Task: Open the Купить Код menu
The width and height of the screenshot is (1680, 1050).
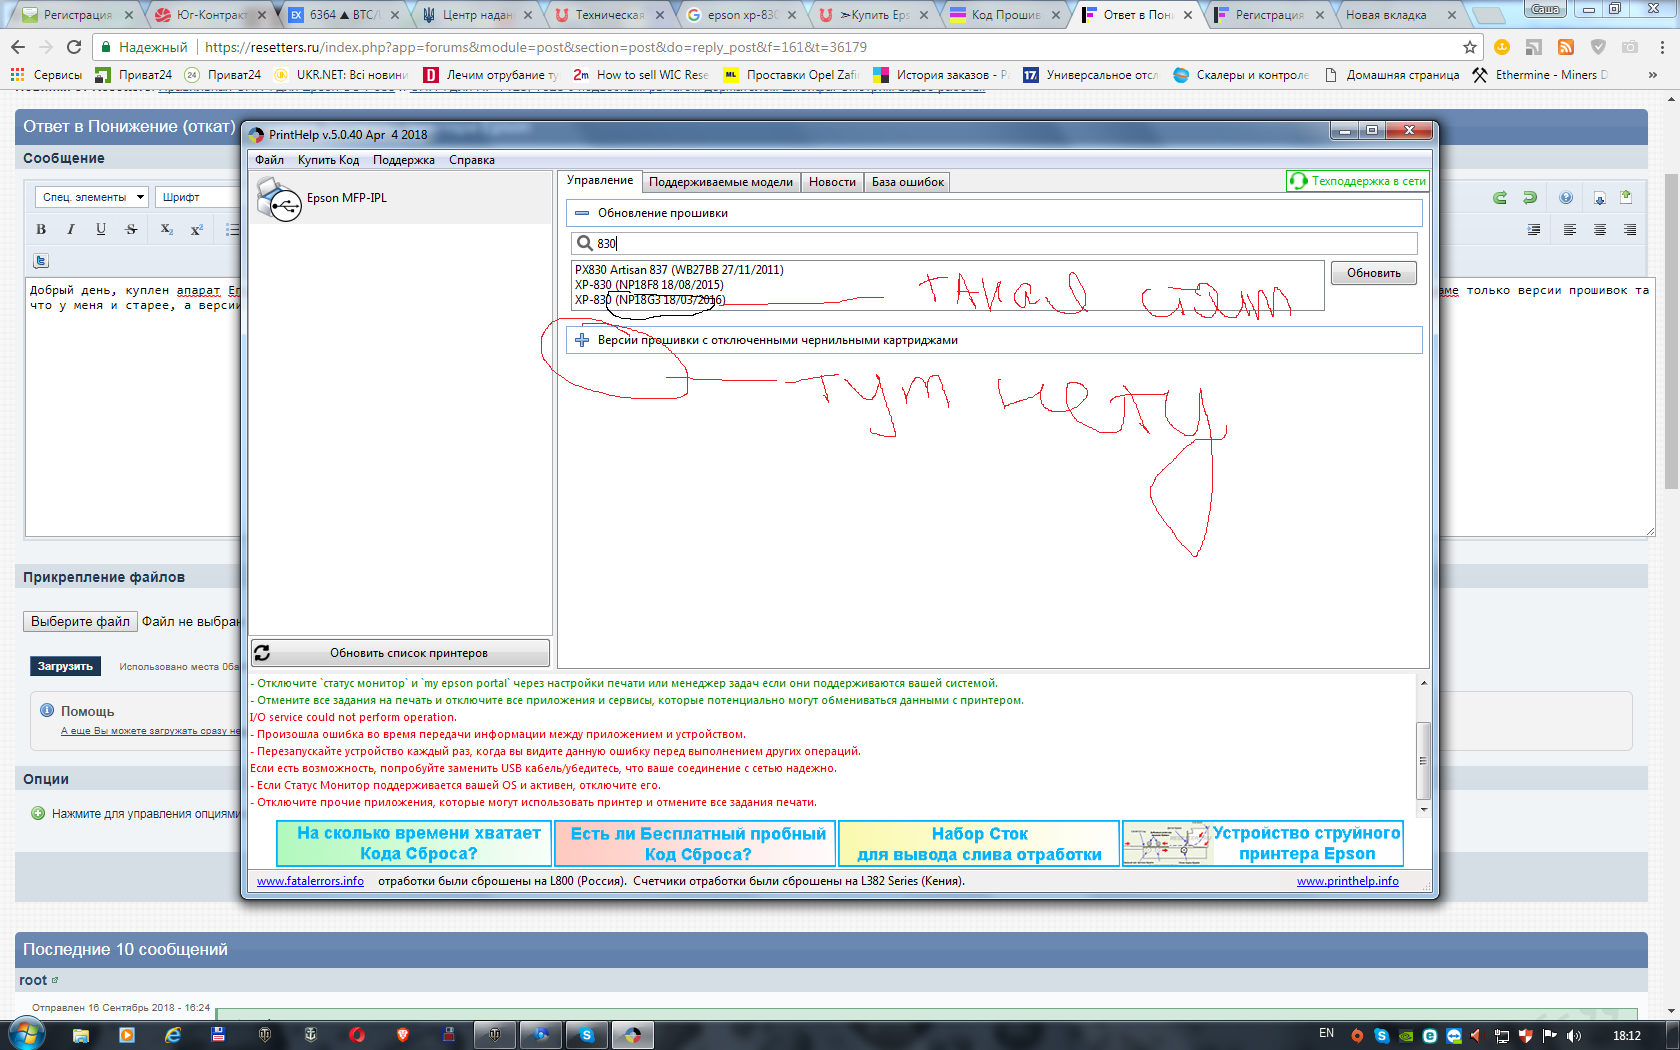Action: click(x=328, y=160)
